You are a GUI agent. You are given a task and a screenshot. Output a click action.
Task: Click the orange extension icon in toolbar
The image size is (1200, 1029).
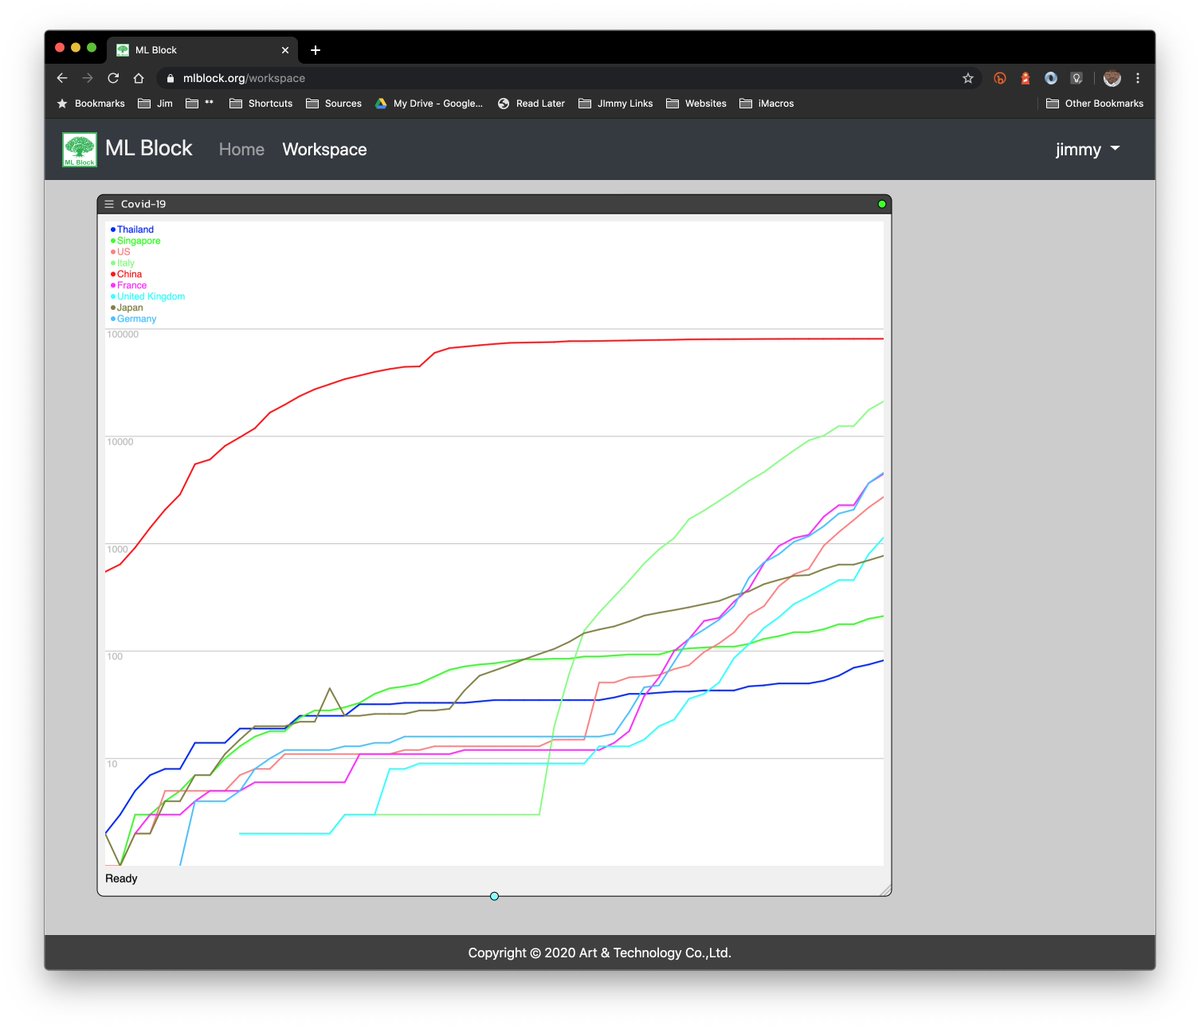click(x=1000, y=78)
